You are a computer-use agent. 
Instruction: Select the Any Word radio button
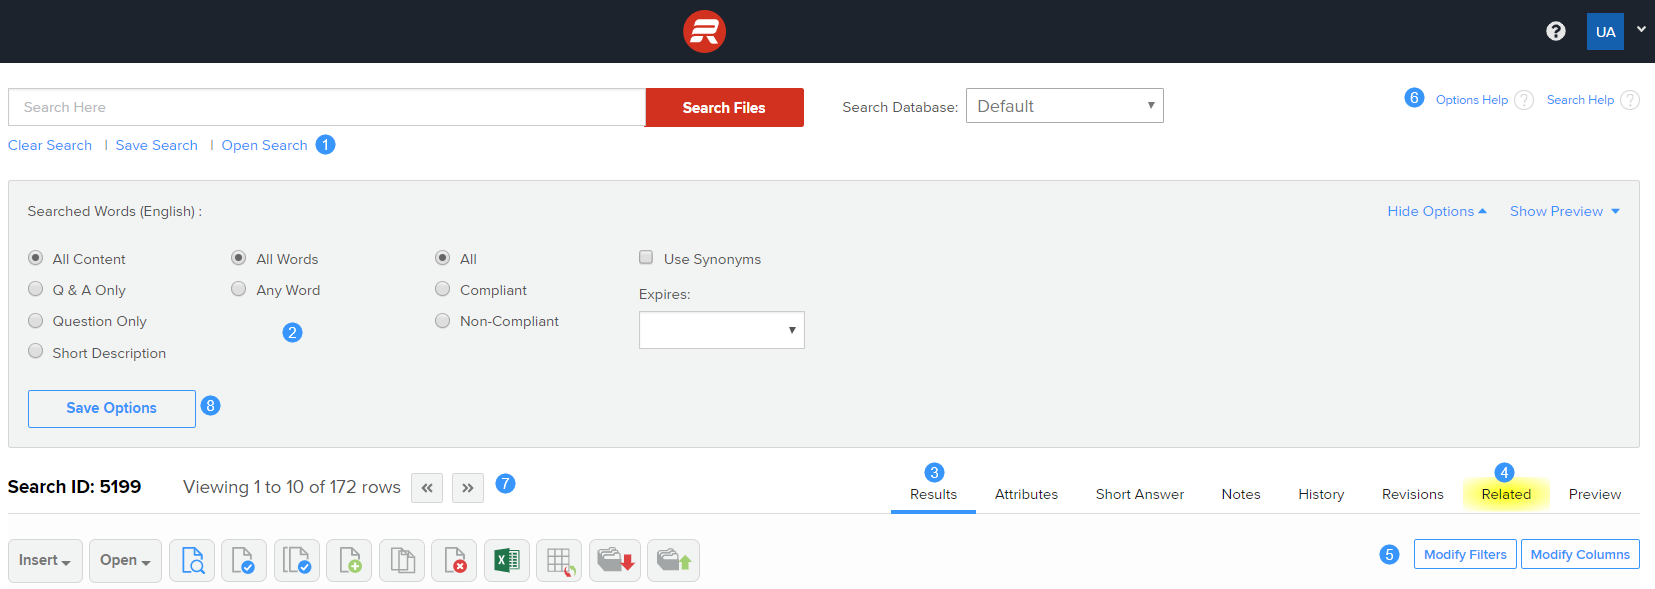[x=239, y=289]
